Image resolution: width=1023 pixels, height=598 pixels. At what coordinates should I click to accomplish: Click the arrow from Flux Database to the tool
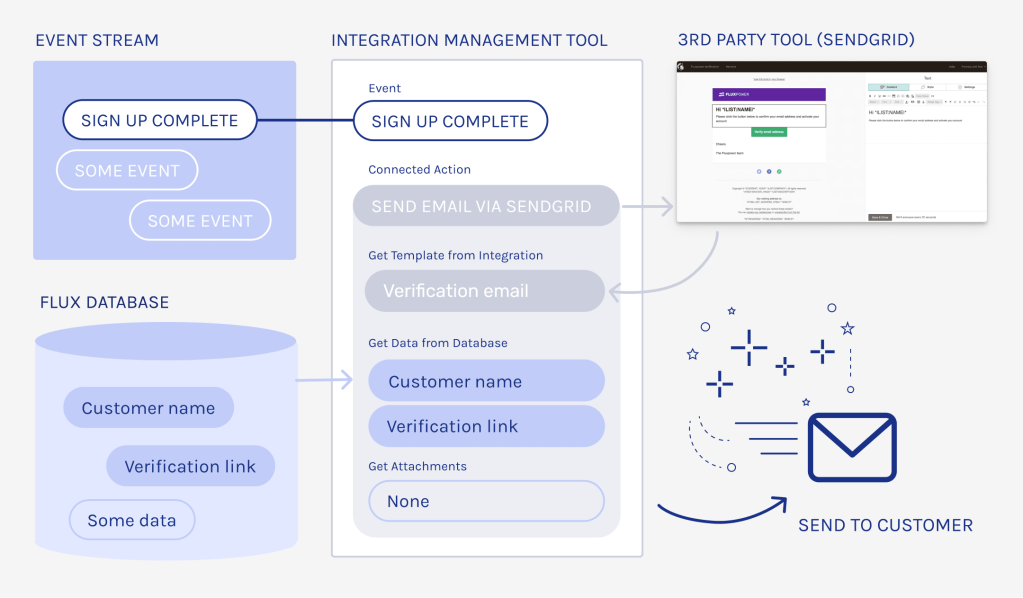tap(326, 380)
